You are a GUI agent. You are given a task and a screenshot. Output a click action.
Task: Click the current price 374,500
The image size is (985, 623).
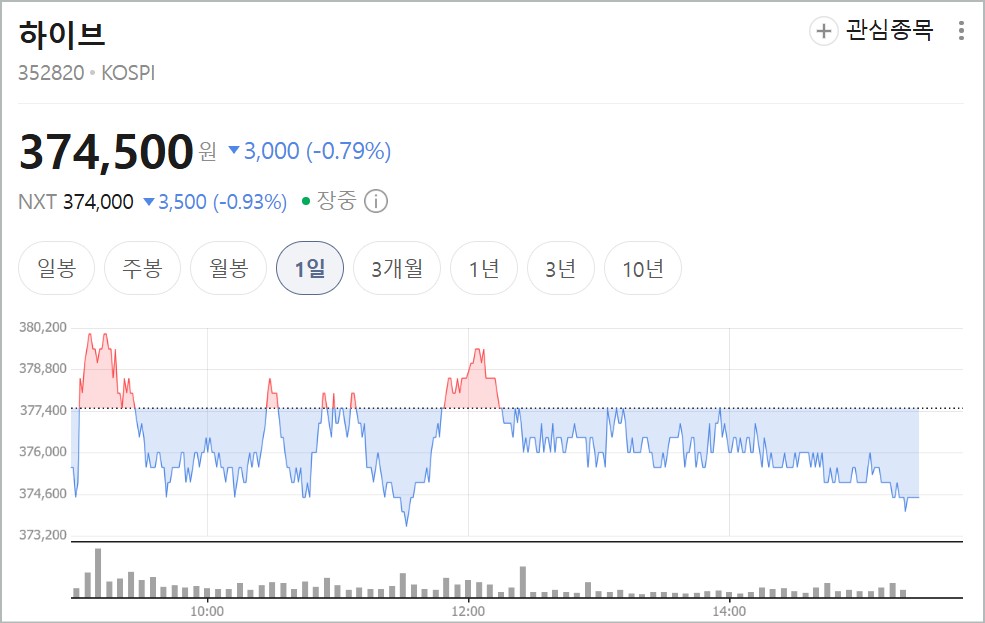click(x=108, y=151)
